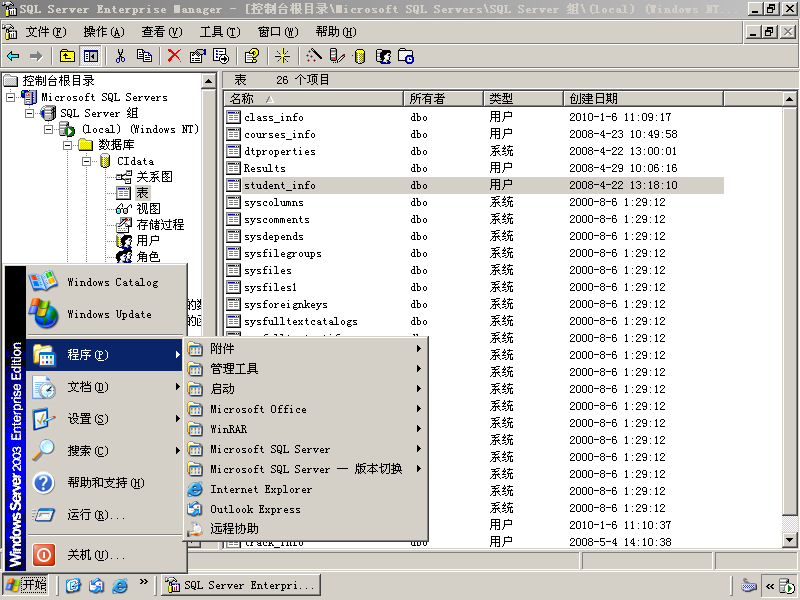Click the 开始 Start button

coord(27,585)
